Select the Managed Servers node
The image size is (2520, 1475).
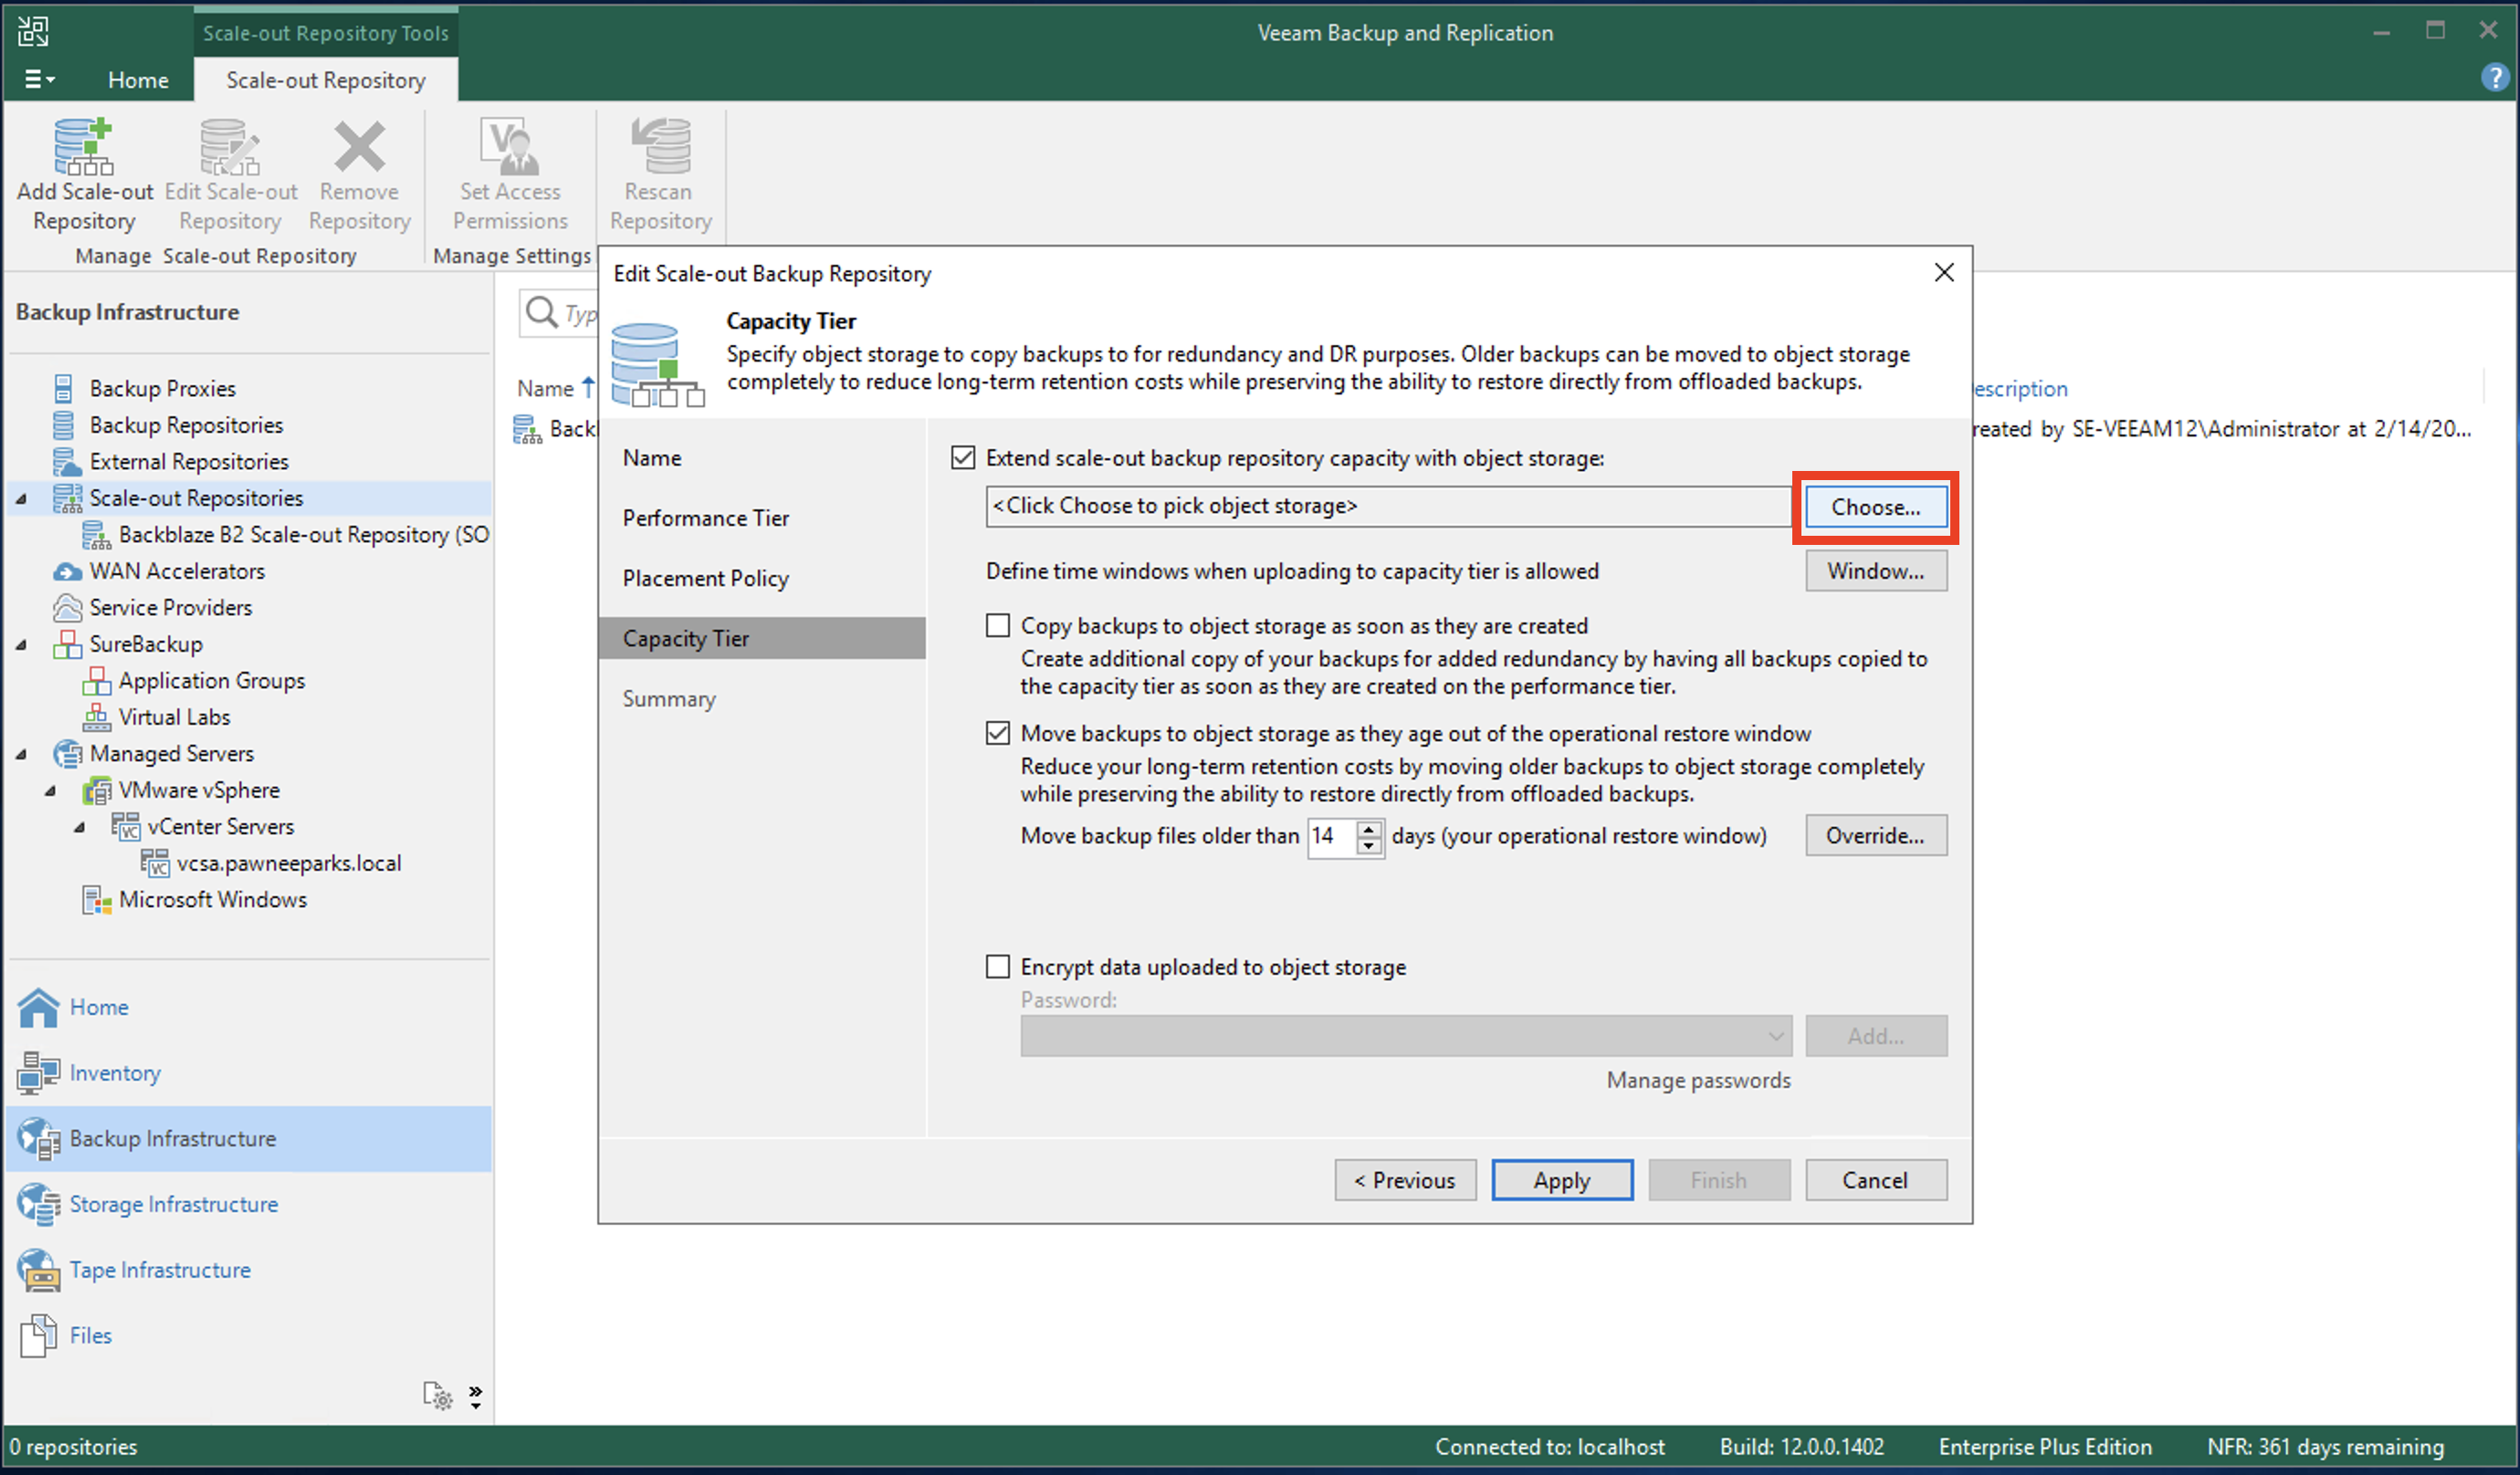click(x=171, y=753)
